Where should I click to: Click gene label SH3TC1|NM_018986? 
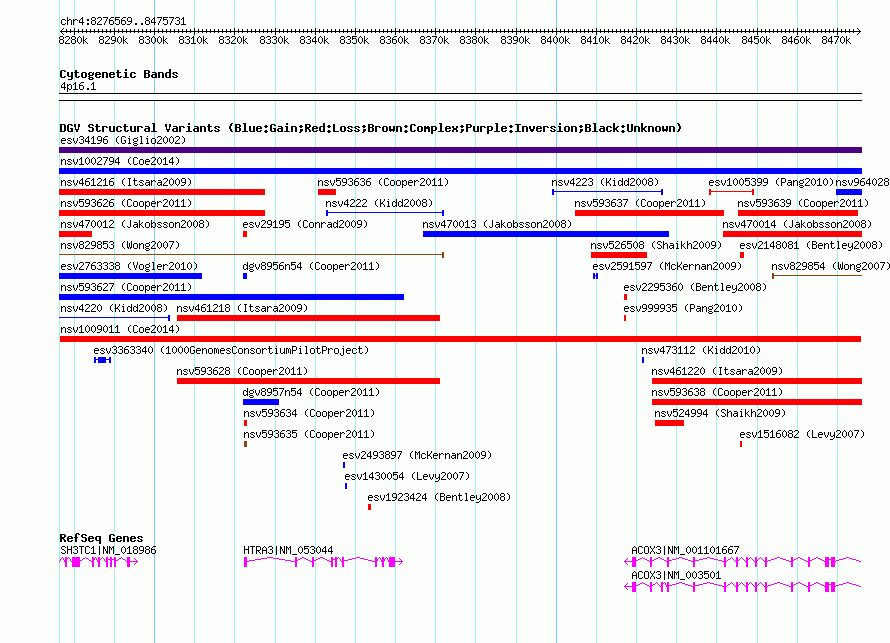click(108, 550)
